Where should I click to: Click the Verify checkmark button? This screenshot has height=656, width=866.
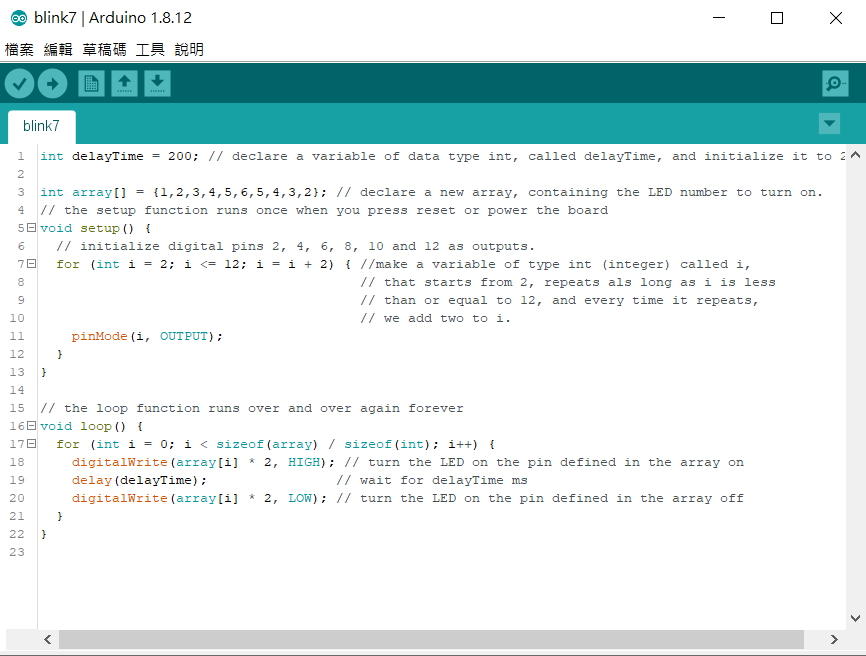(19, 84)
